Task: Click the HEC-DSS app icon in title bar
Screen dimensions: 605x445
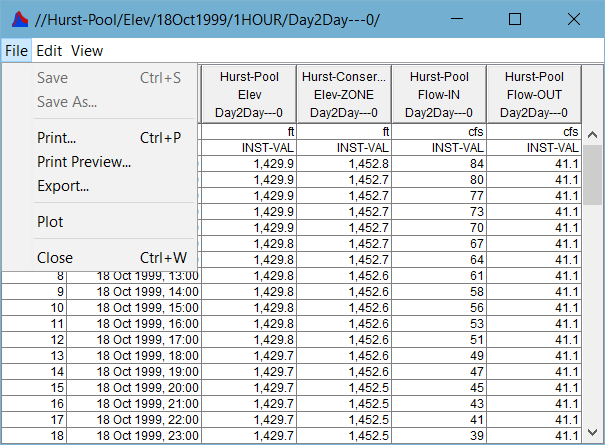Action: (13, 20)
